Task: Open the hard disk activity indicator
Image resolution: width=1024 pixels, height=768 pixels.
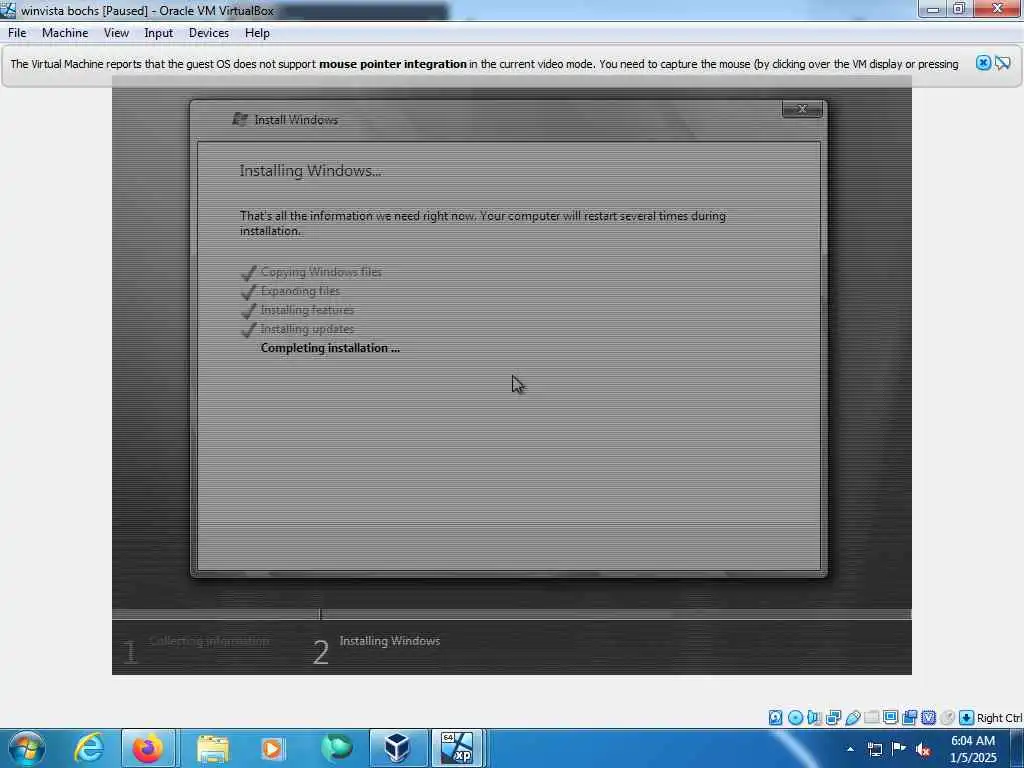Action: tap(775, 718)
